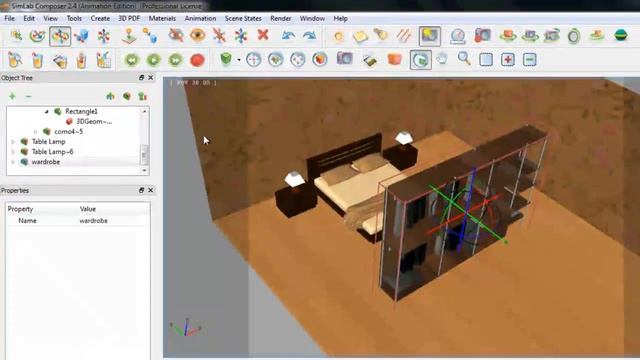Click the minus zoom-out icon
The image size is (640, 360).
tap(529, 60)
